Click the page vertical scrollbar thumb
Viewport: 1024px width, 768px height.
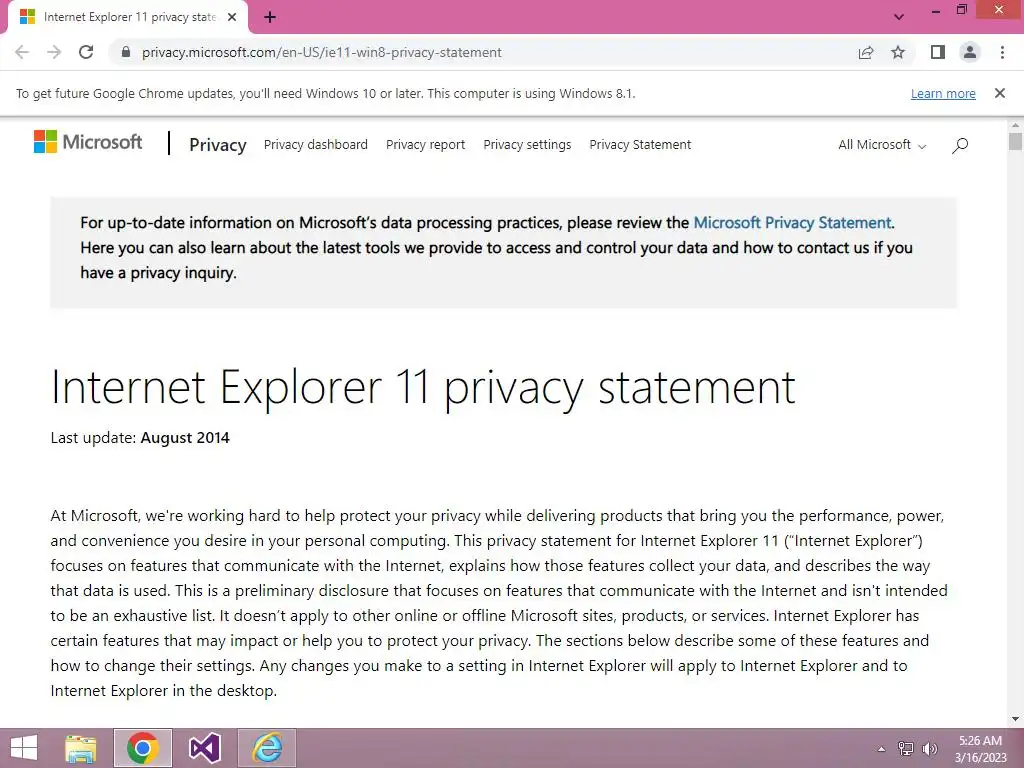[1015, 141]
